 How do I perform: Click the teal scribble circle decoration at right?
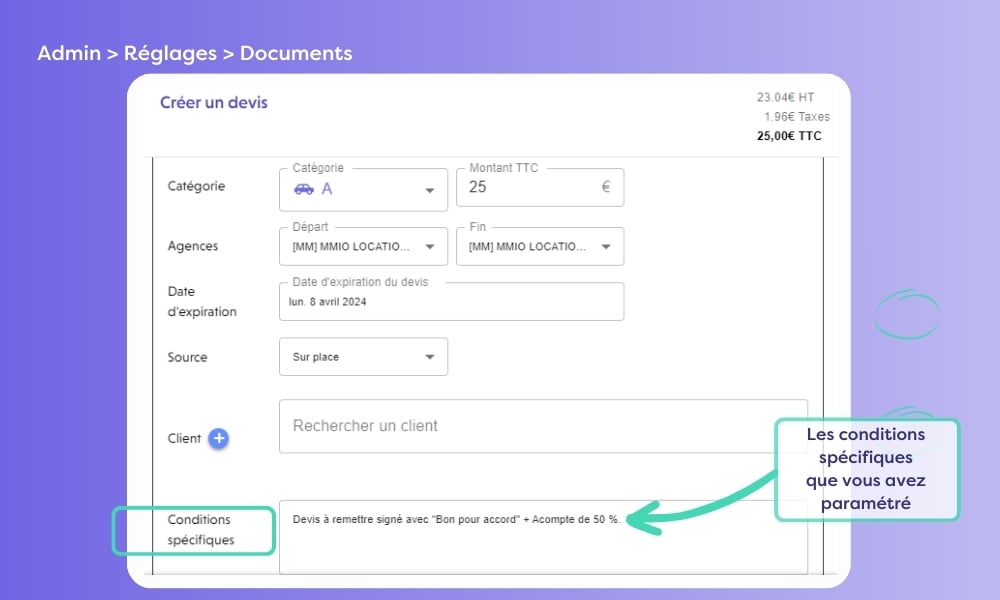coord(906,316)
